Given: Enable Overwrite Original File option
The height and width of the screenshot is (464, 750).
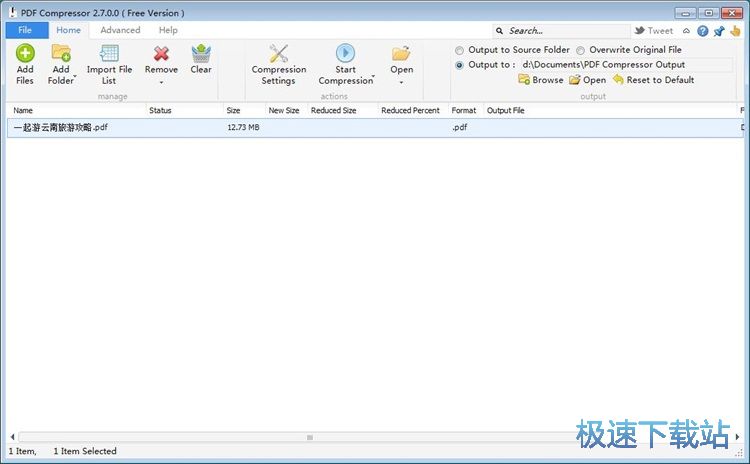Looking at the screenshot, I should tap(580, 50).
